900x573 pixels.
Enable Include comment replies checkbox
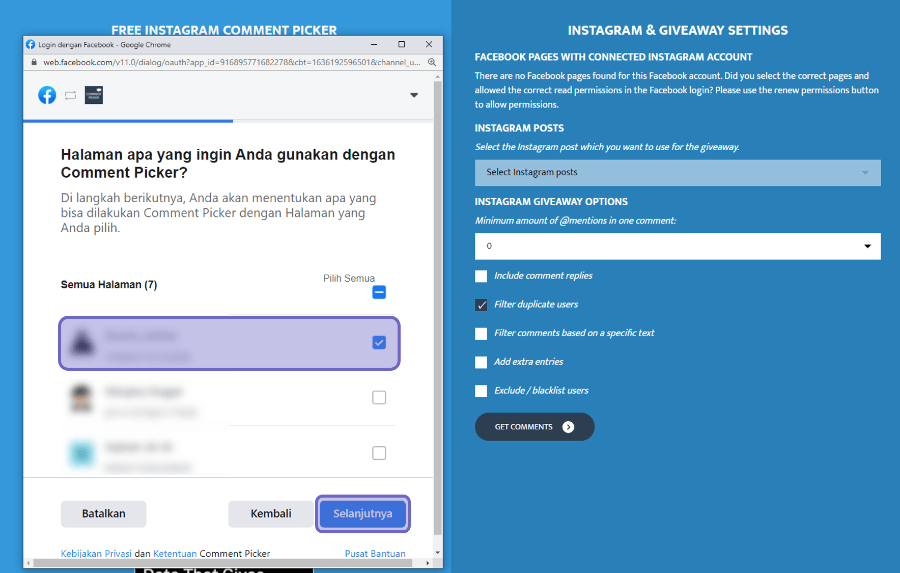[x=481, y=276]
